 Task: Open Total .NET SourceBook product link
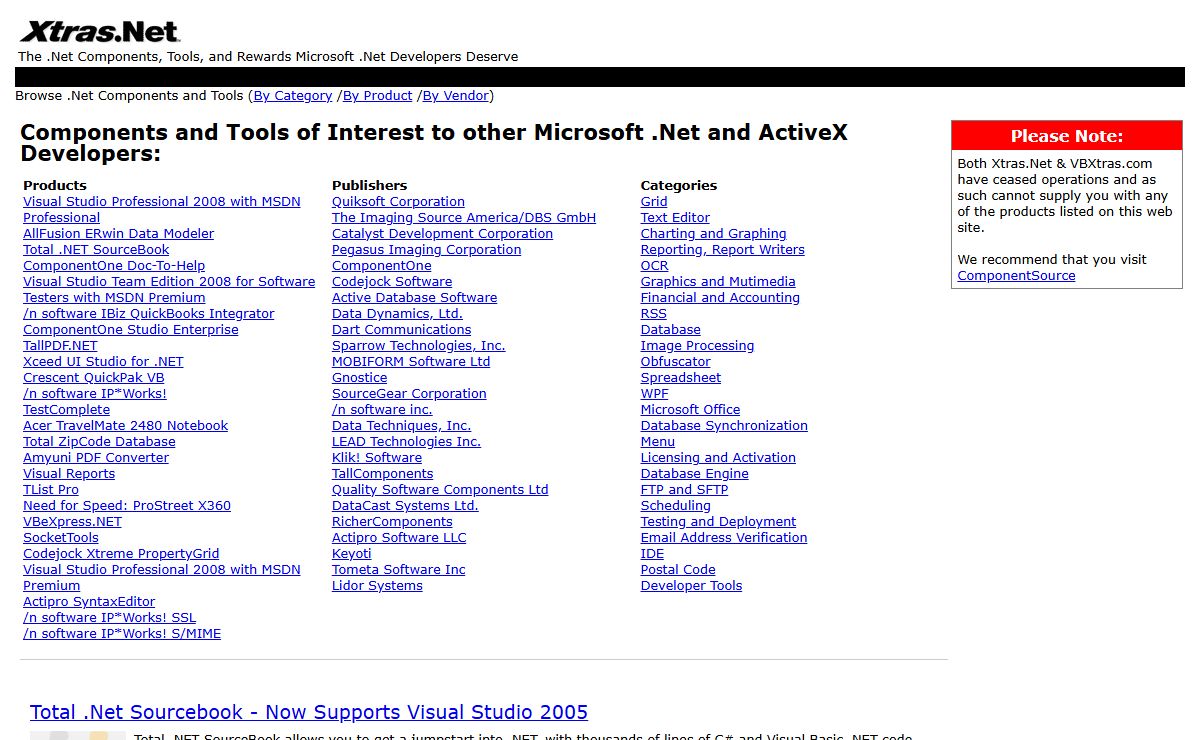point(96,250)
